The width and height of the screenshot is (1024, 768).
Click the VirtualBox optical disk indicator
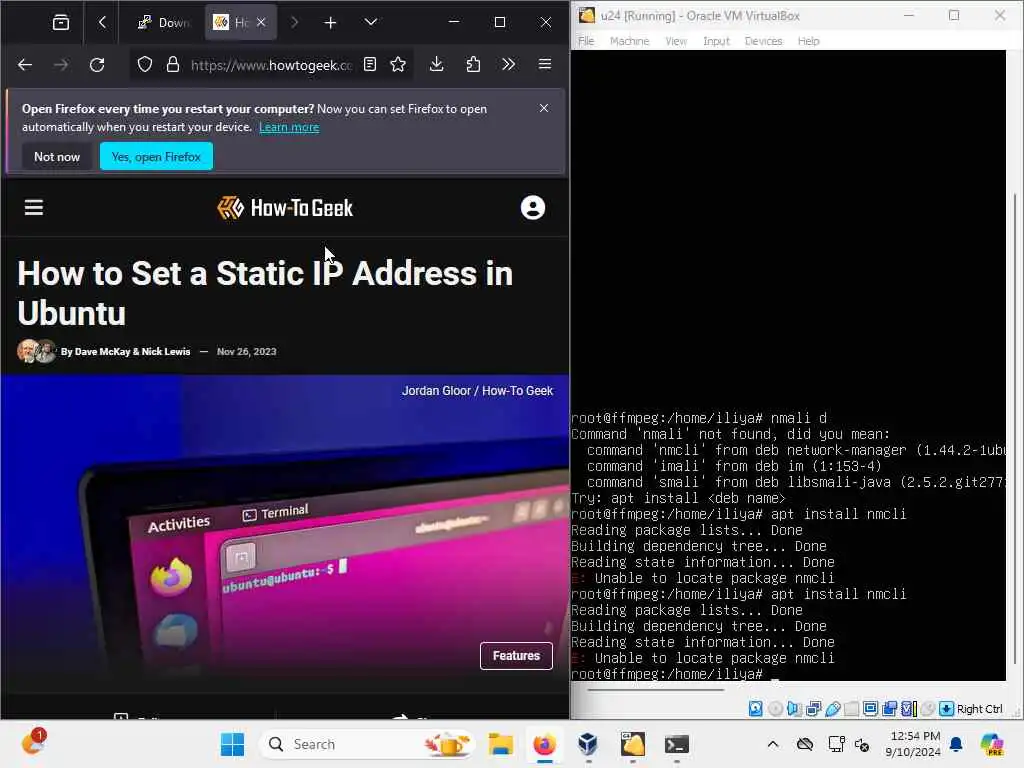[x=775, y=709]
